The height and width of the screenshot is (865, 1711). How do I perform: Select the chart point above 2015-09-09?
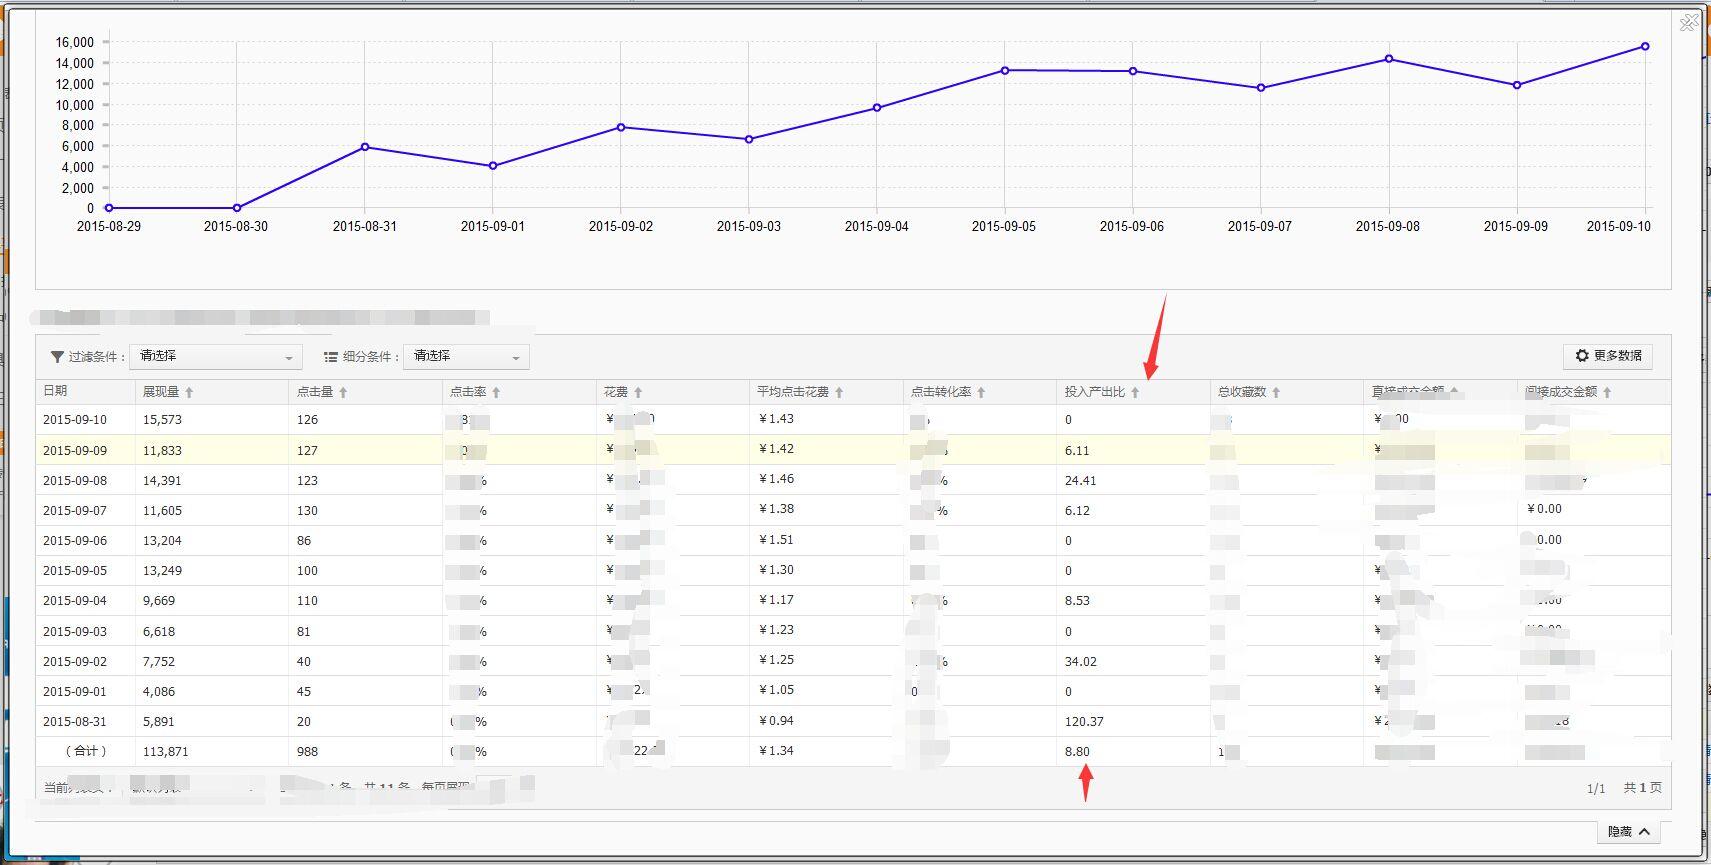tap(1517, 85)
